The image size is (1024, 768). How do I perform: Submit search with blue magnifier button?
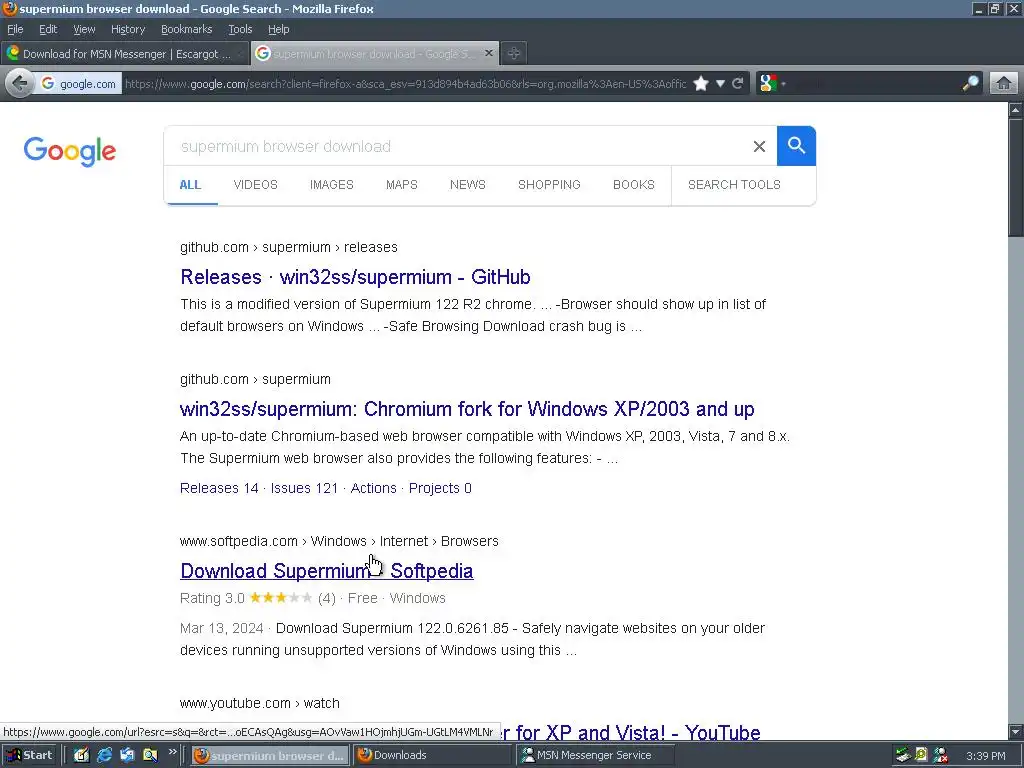click(796, 146)
